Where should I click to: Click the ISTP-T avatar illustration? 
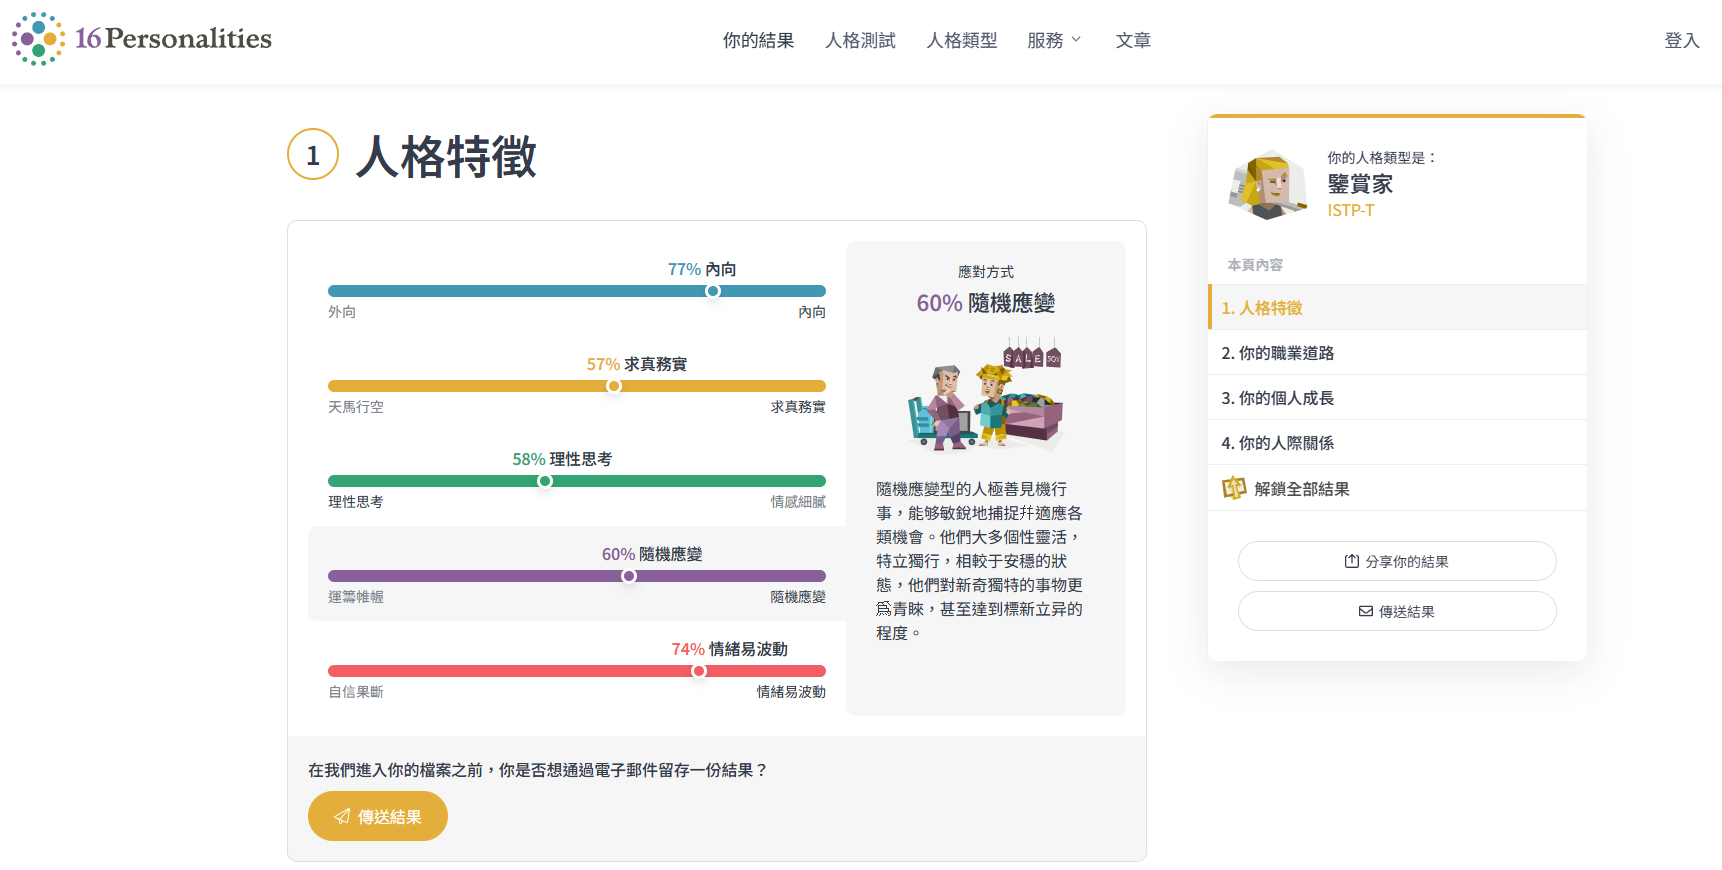pos(1268,184)
